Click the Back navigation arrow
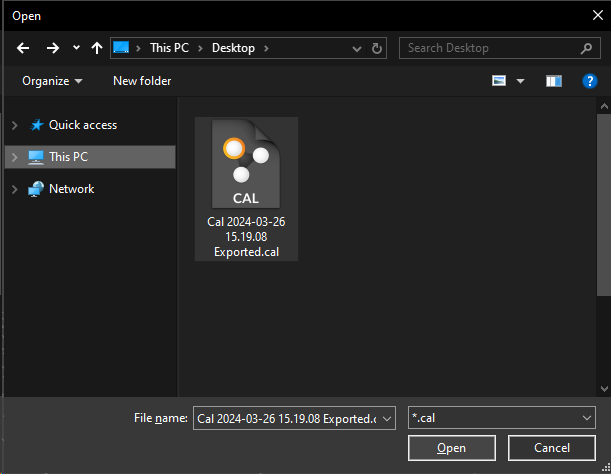 click(23, 48)
